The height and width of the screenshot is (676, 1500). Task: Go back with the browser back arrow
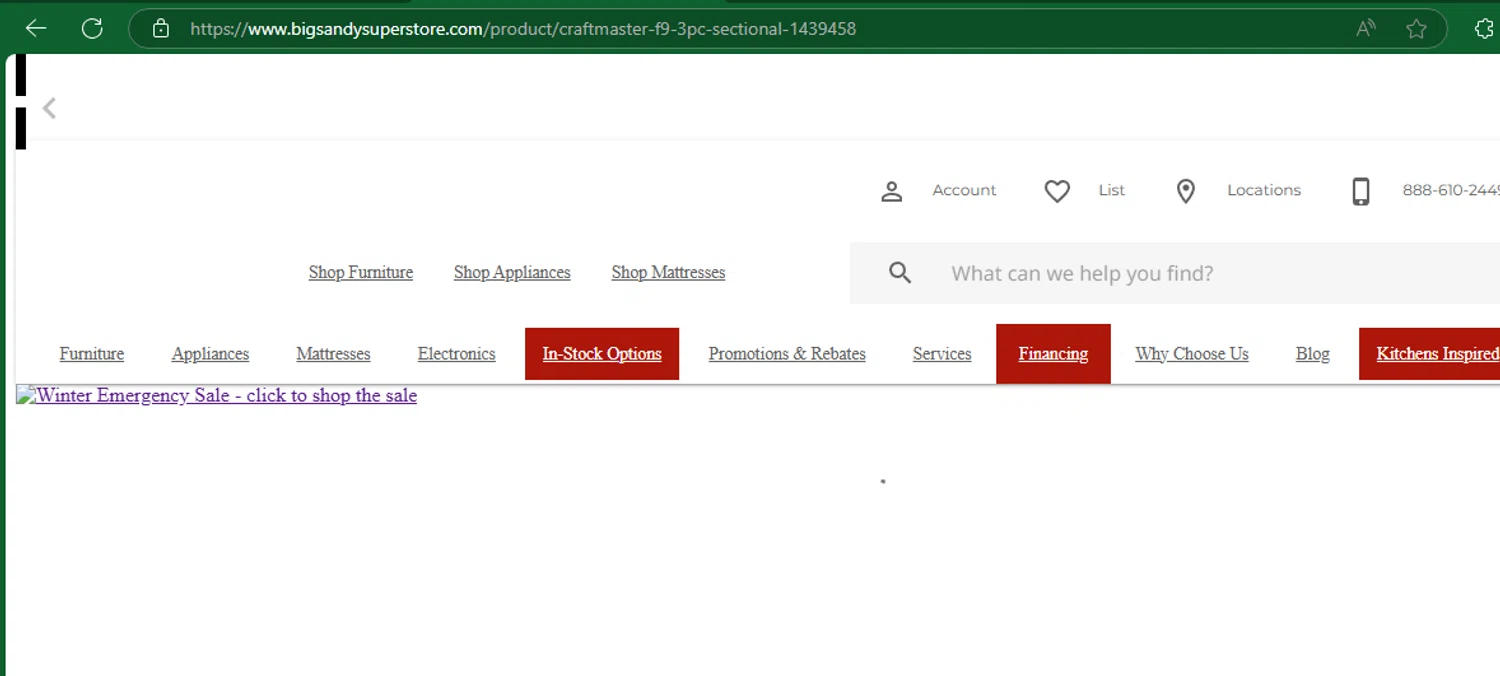[x=36, y=29]
